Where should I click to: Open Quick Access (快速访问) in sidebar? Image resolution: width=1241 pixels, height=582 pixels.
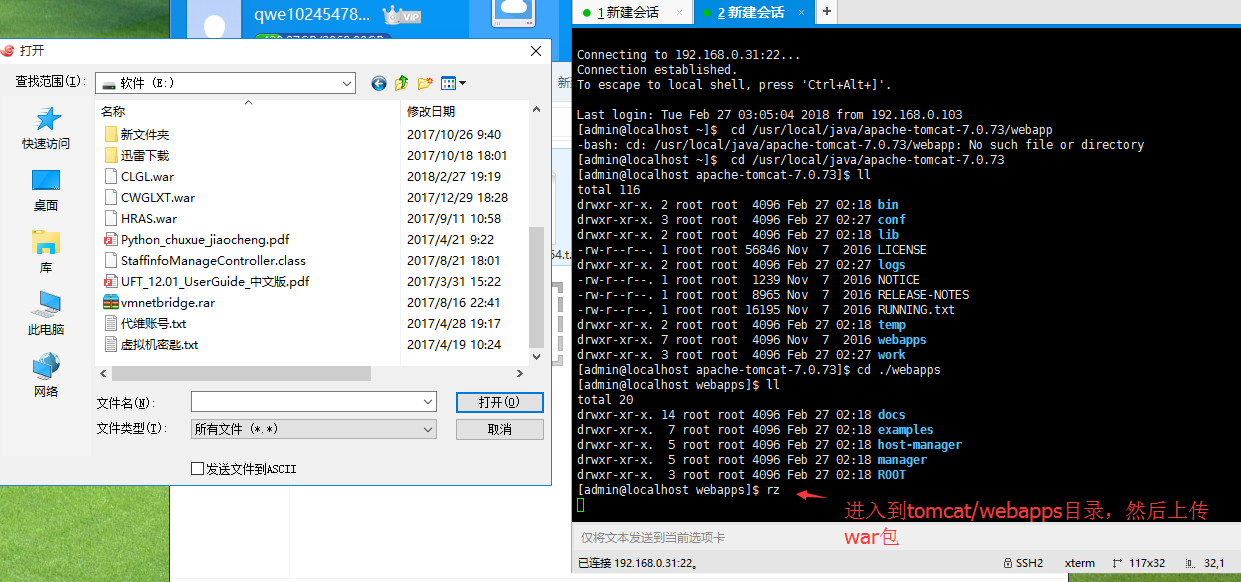click(x=46, y=129)
